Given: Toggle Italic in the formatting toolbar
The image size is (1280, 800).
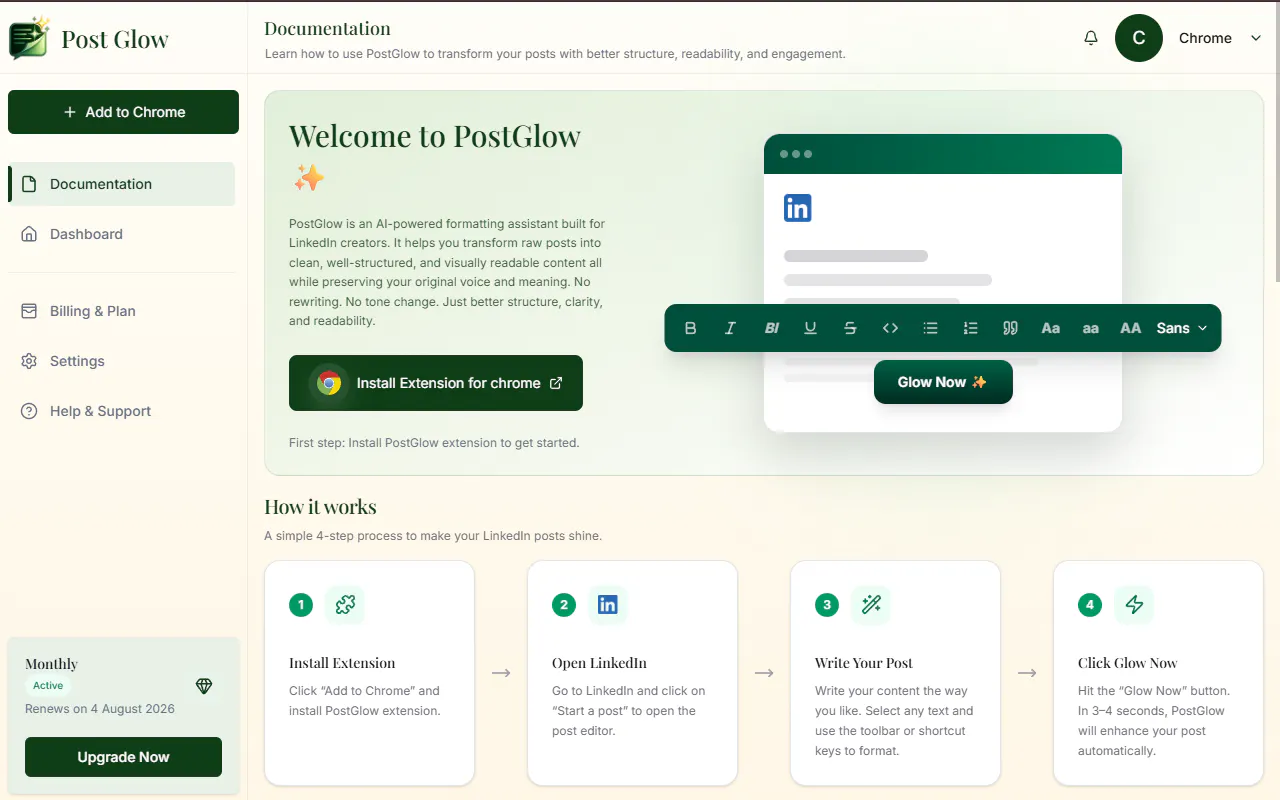Looking at the screenshot, I should click(x=730, y=328).
